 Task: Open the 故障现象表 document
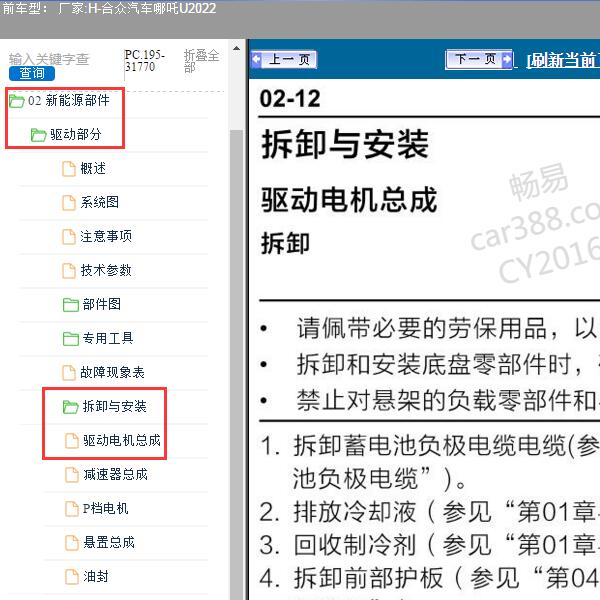pyautogui.click(x=103, y=372)
